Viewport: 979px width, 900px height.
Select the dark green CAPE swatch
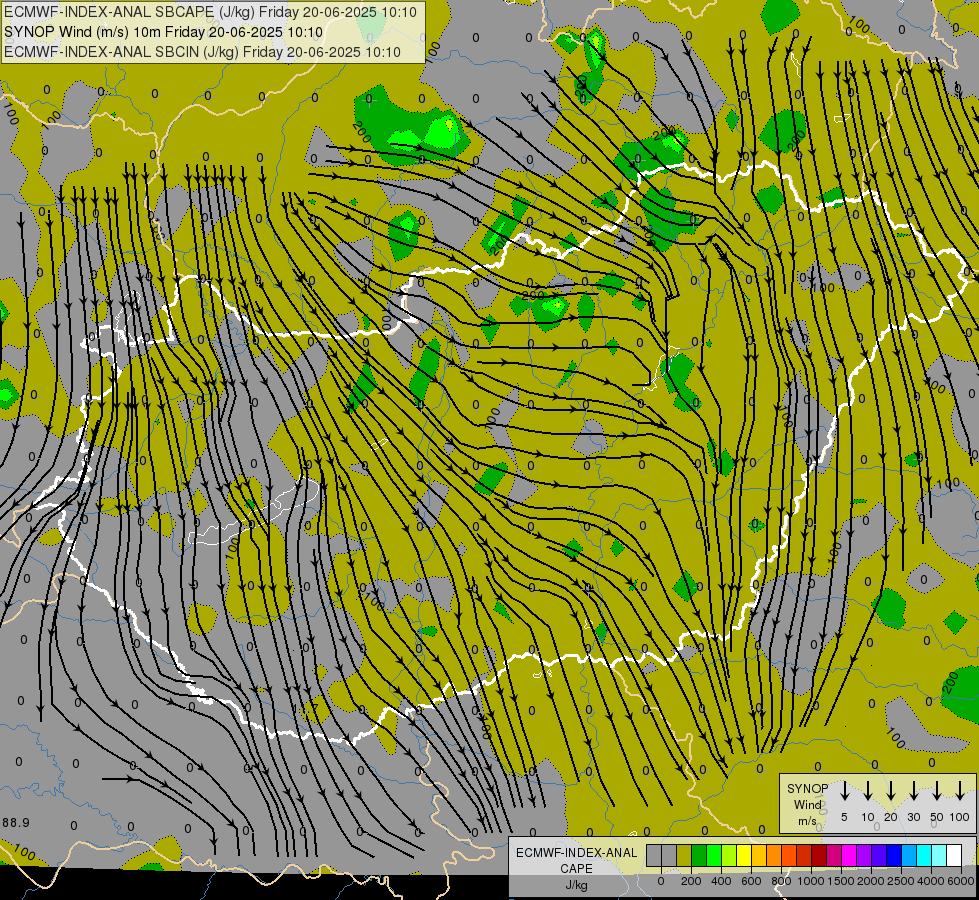pos(699,855)
